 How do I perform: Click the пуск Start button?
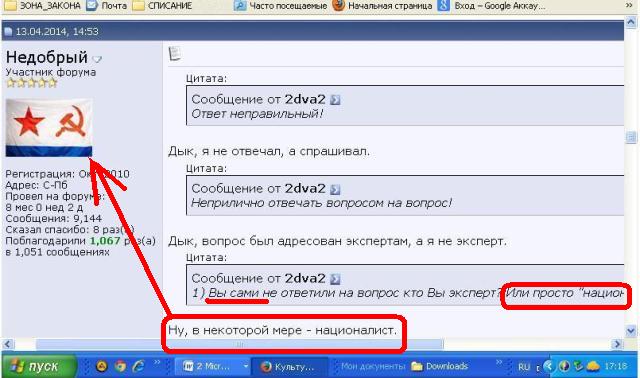39,366
